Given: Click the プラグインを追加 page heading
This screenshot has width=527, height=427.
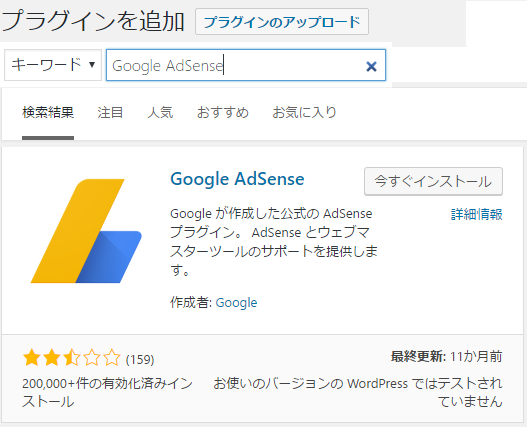Looking at the screenshot, I should [x=93, y=21].
